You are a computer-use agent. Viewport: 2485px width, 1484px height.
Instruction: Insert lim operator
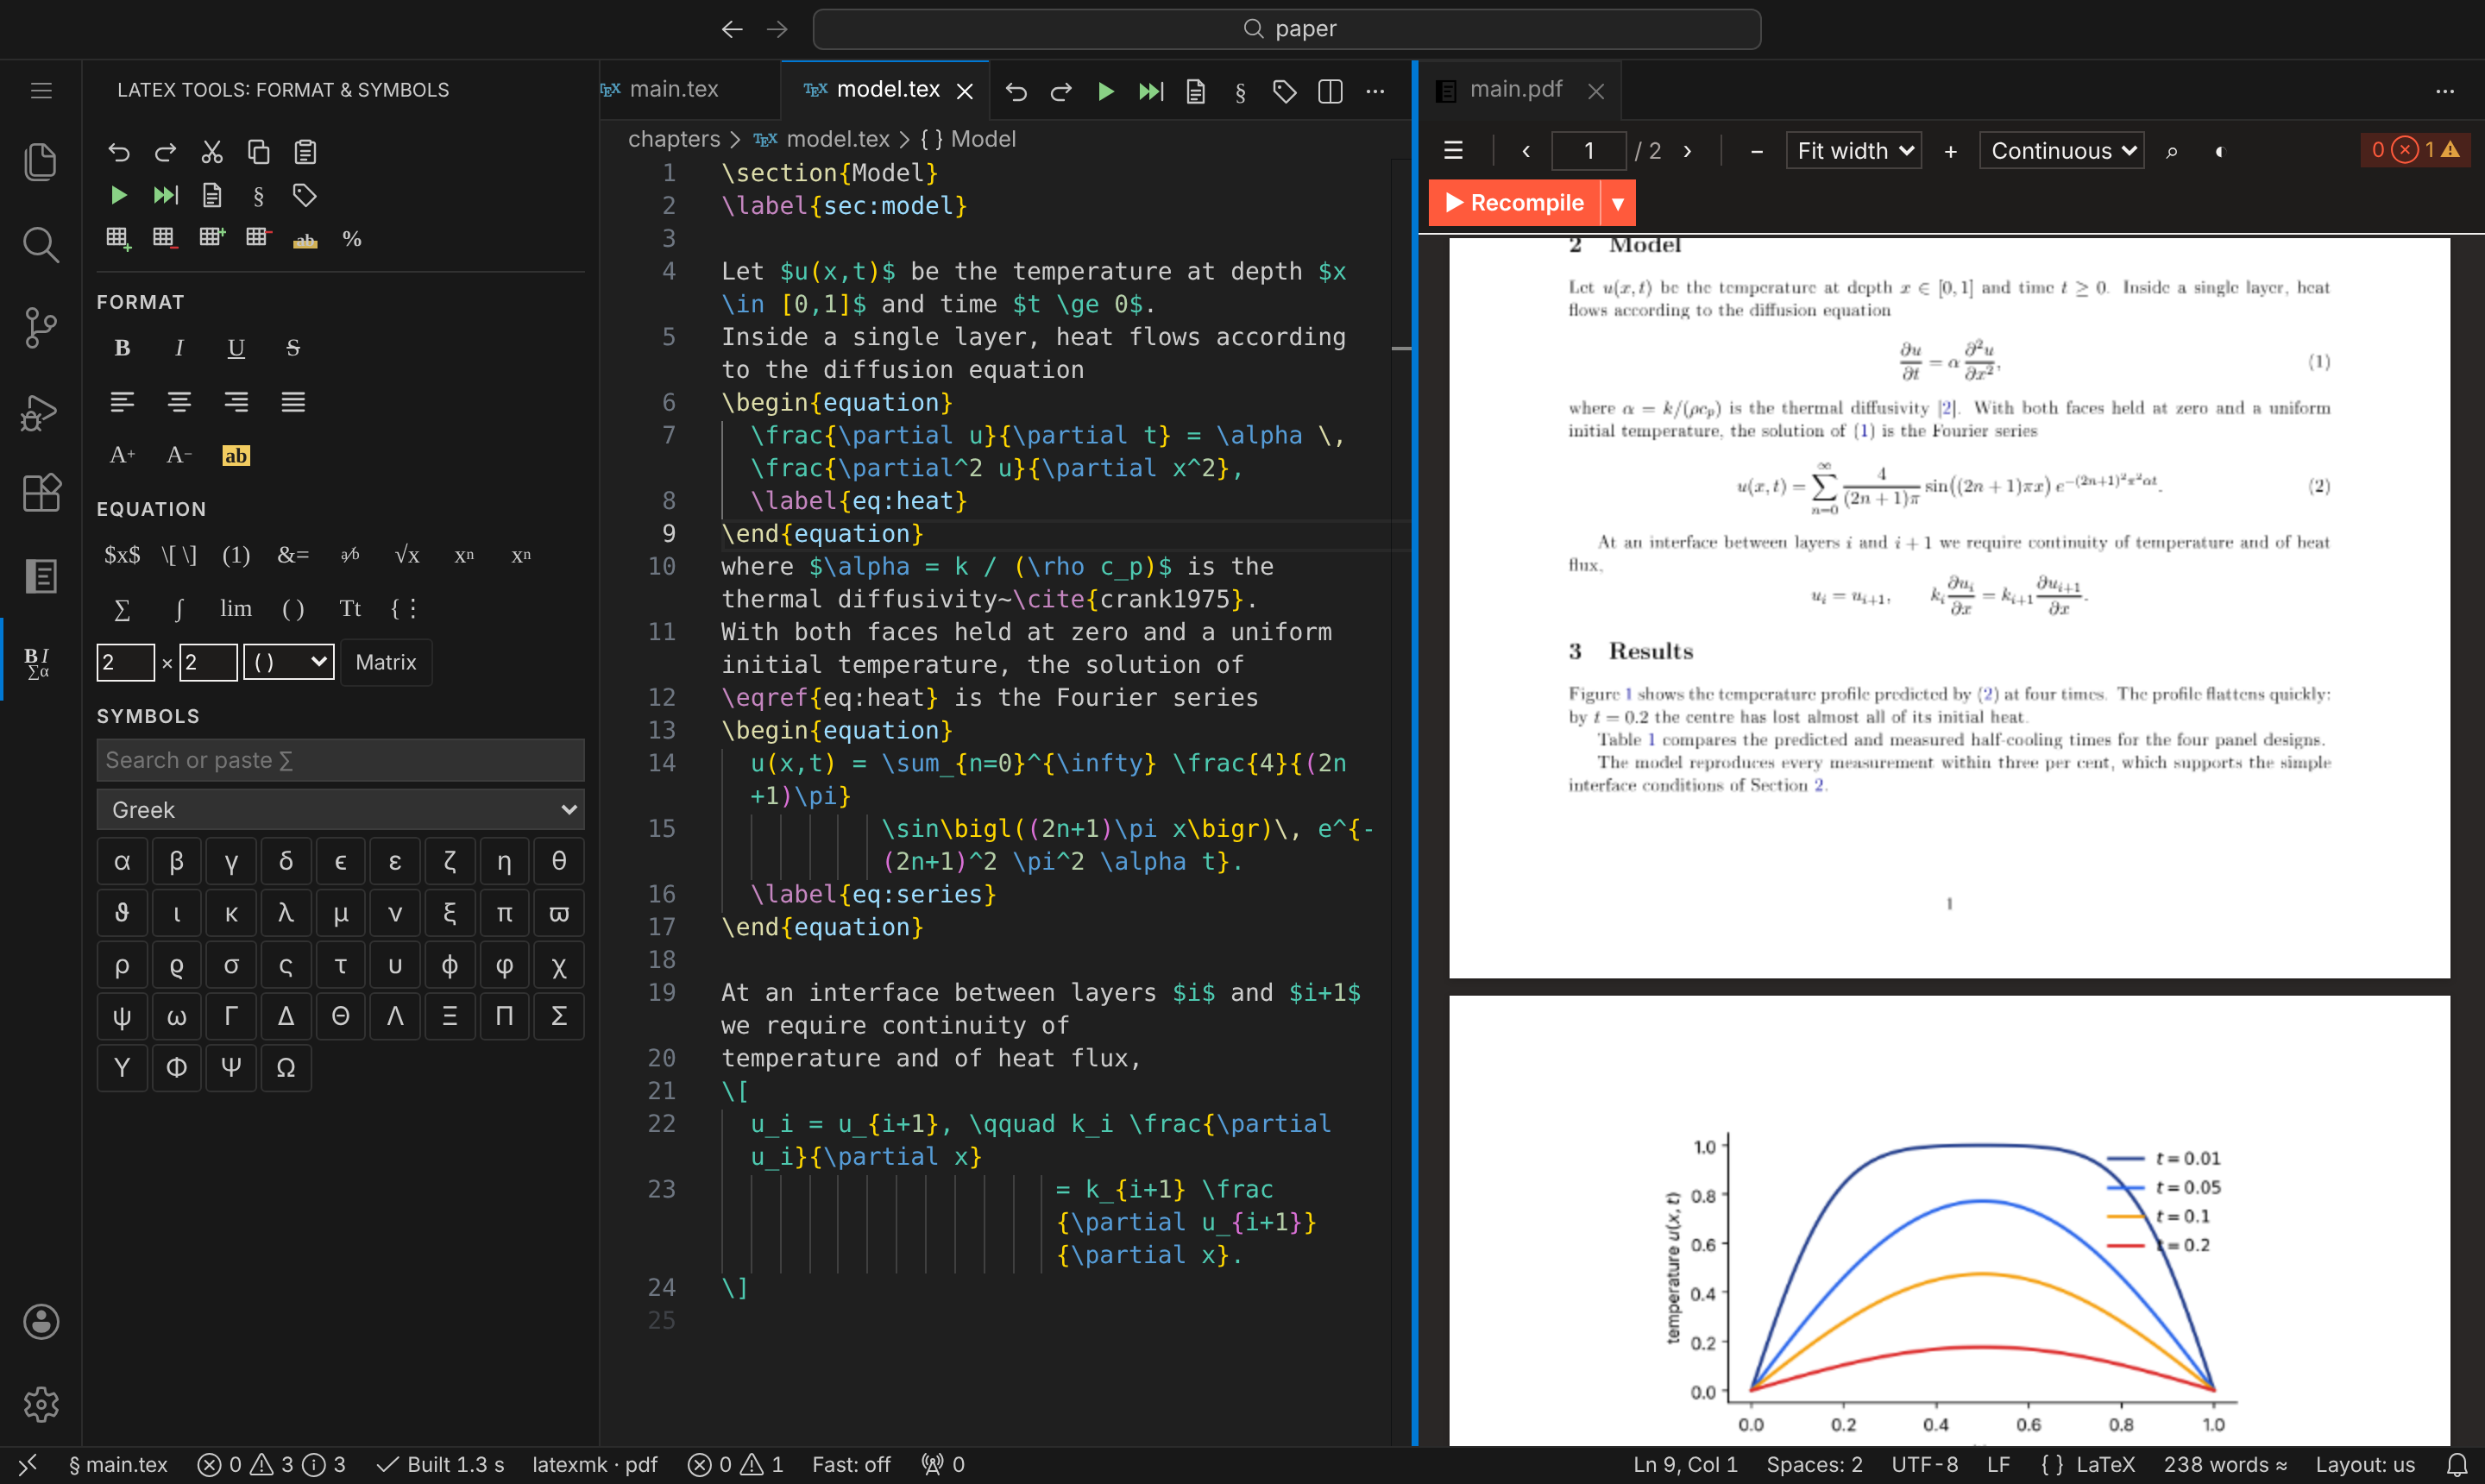pos(236,608)
